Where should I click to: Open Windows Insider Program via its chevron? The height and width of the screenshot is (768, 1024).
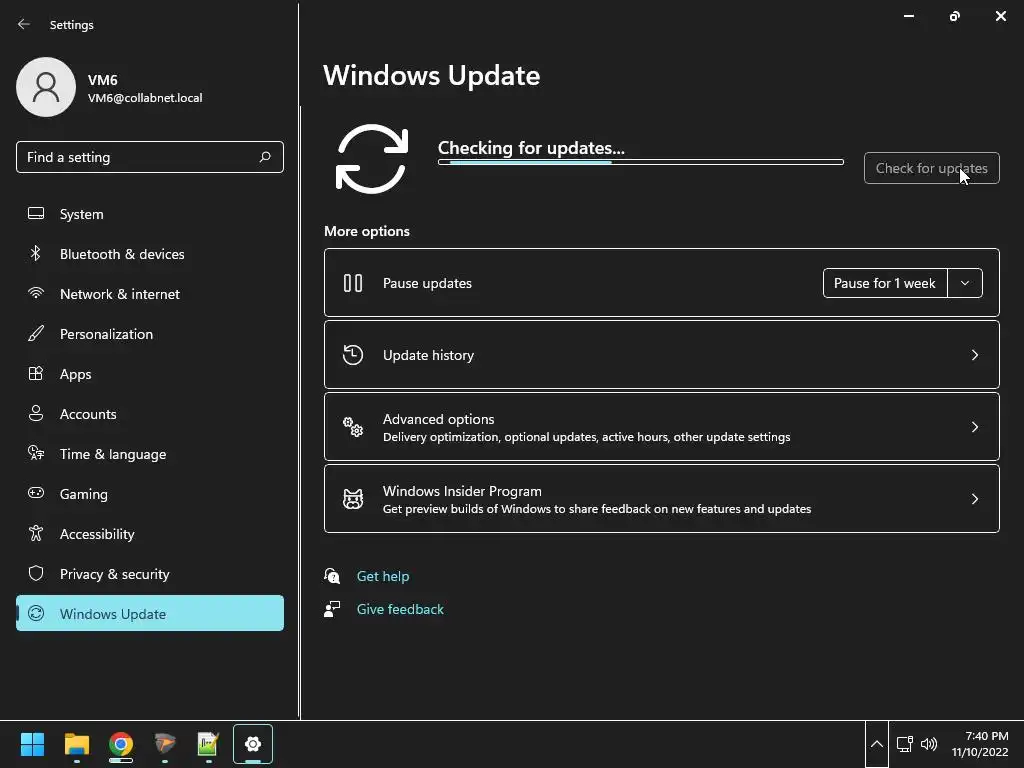point(974,499)
